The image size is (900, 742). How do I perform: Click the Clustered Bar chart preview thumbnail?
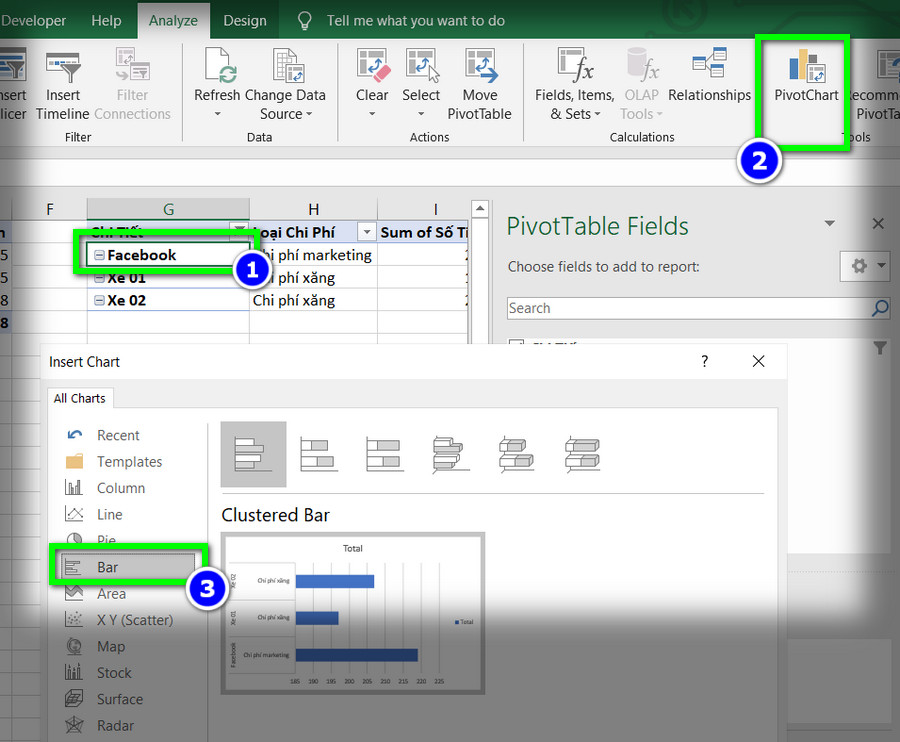pos(352,613)
